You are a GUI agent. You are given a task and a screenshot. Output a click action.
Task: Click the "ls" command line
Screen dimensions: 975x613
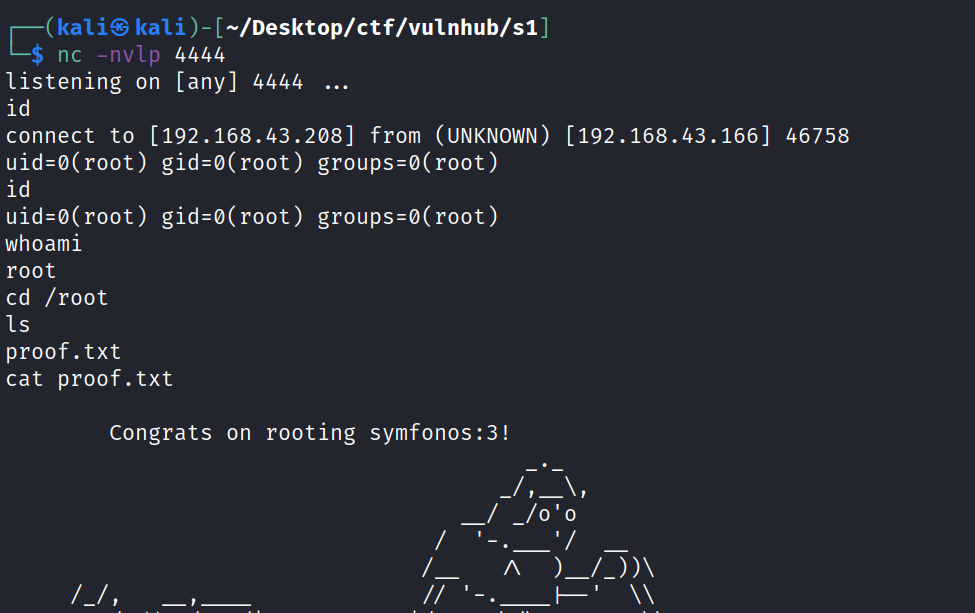point(18,325)
